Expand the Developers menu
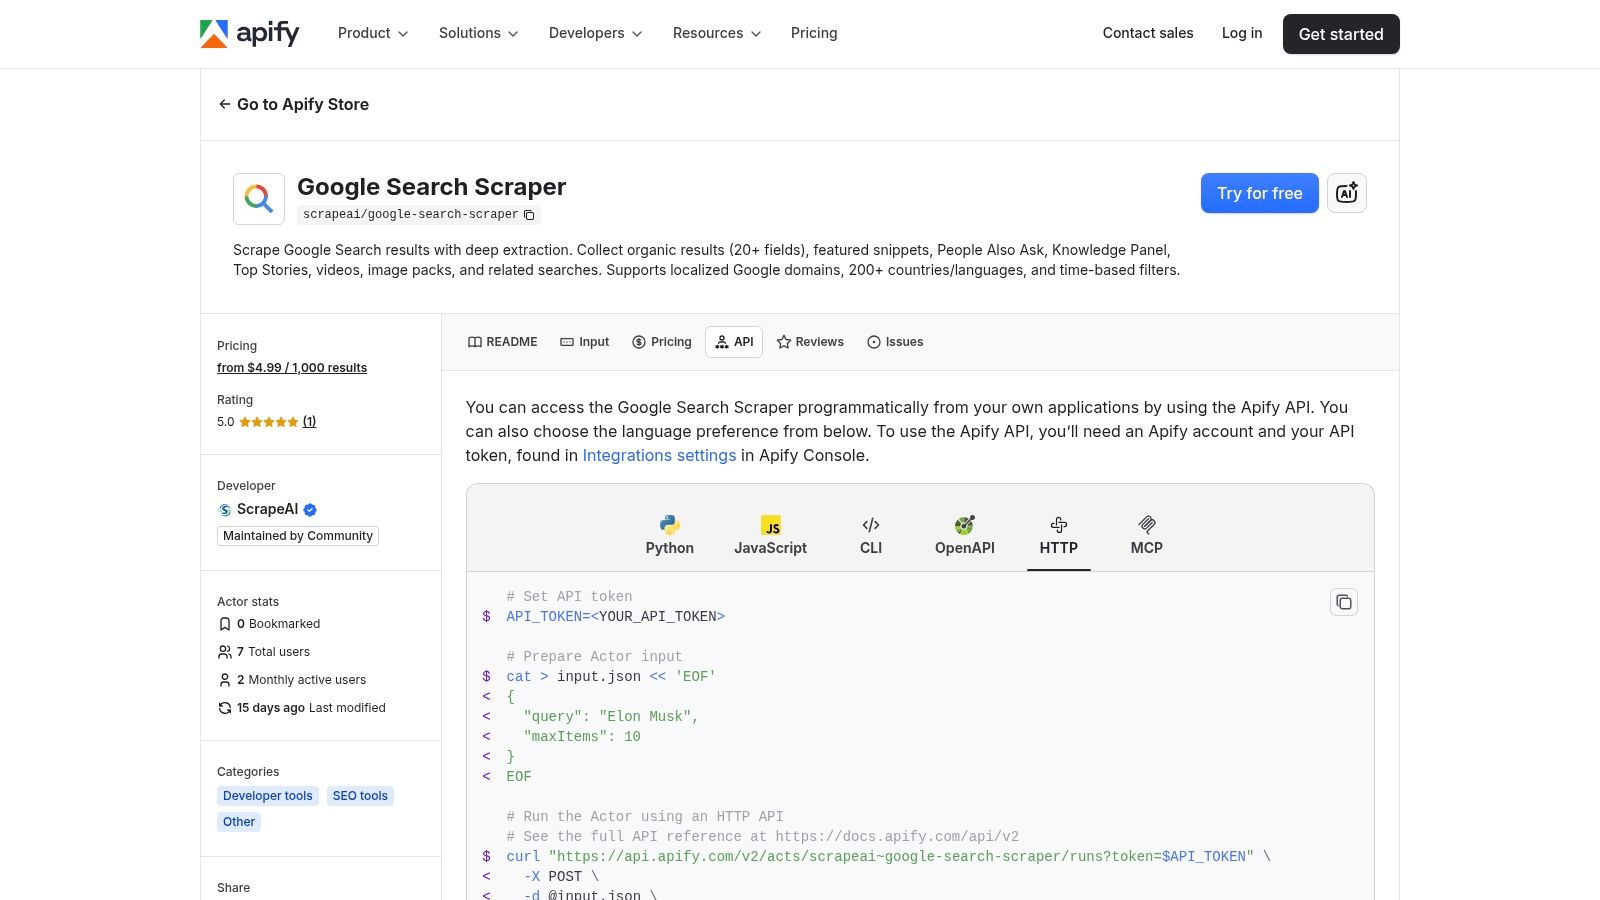 [596, 33]
